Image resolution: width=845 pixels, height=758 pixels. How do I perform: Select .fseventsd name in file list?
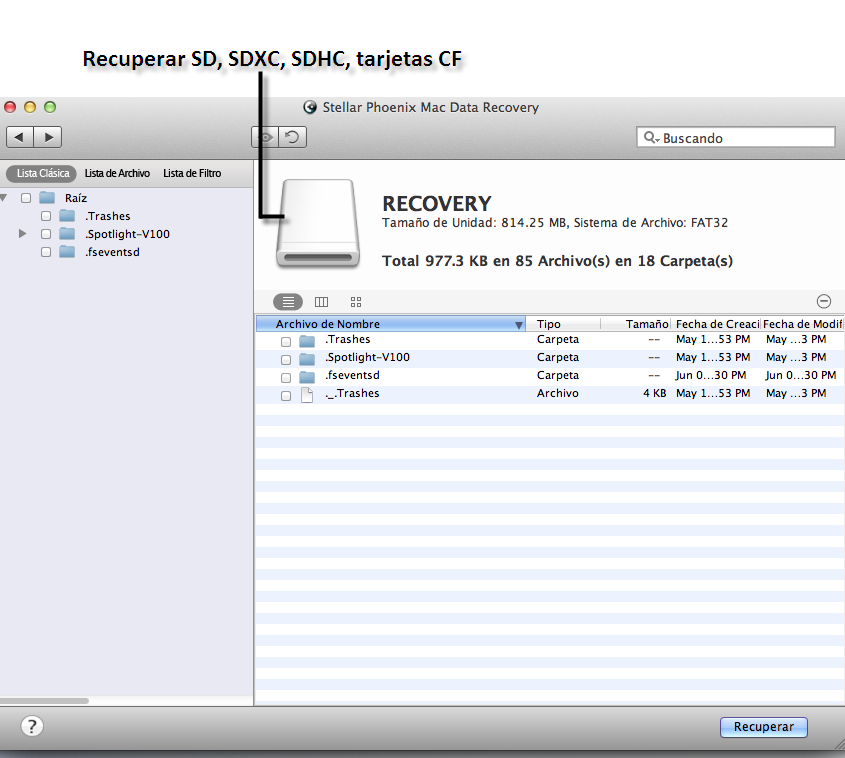[352, 375]
